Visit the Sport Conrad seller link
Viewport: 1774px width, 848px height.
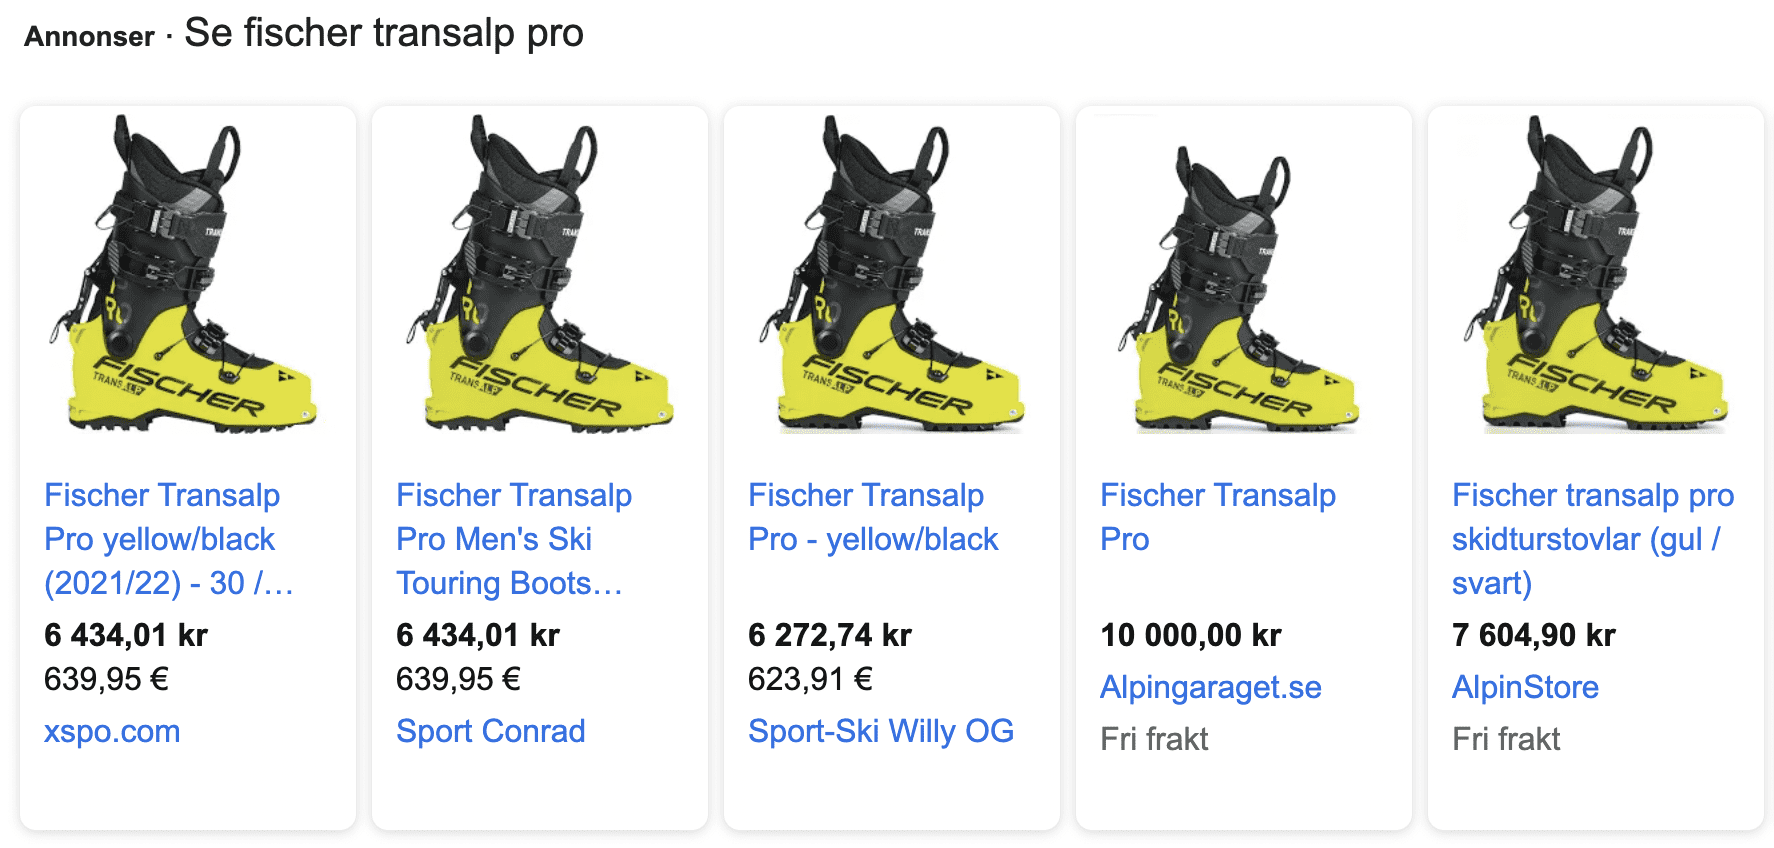tap(490, 731)
